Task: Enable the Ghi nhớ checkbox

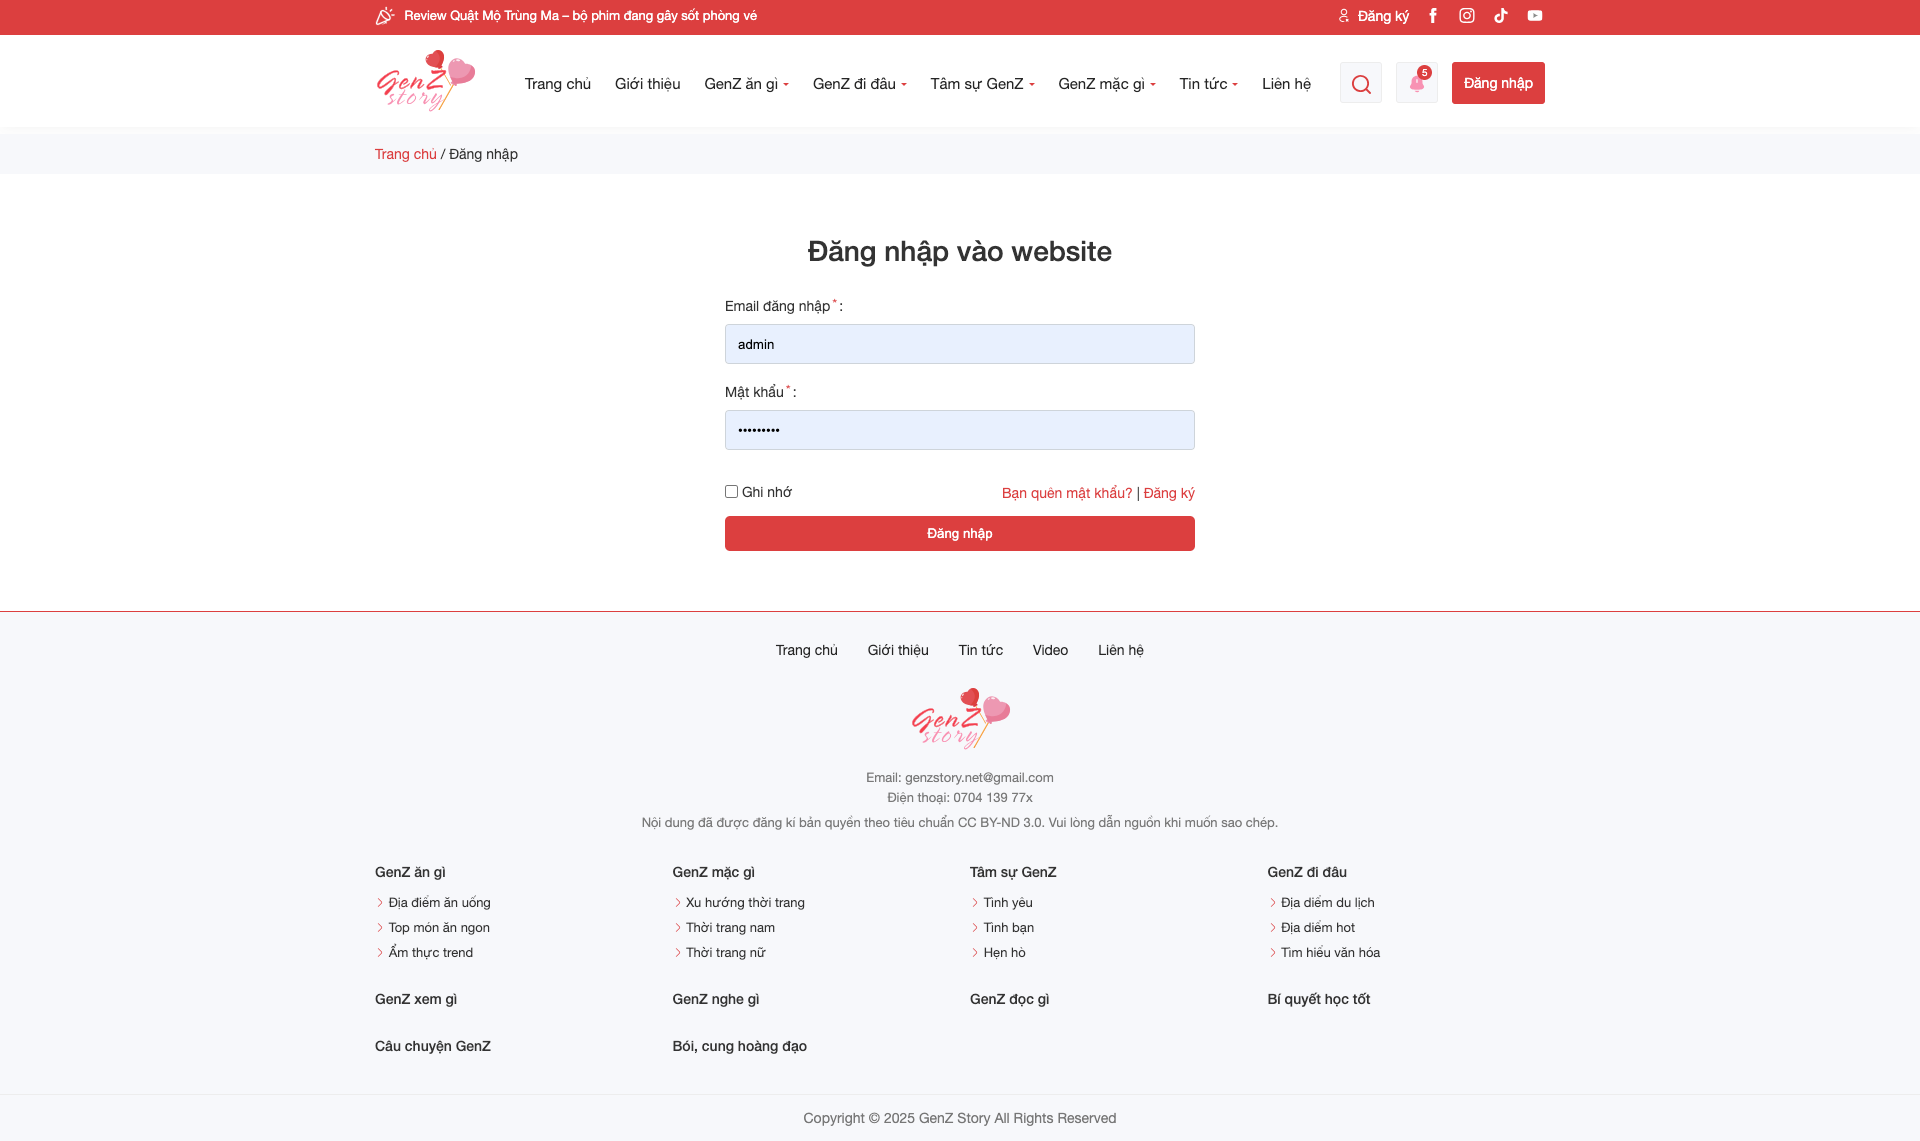Action: 731,492
